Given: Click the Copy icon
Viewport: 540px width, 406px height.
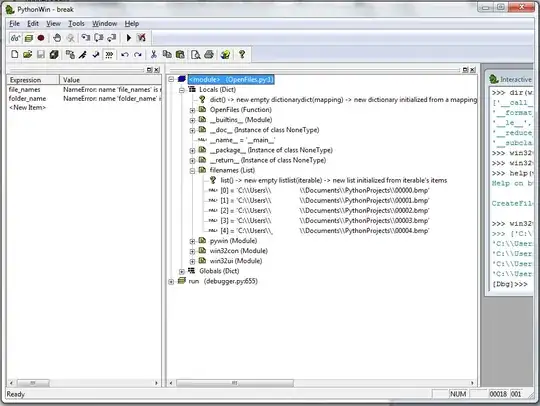Looking at the screenshot, I should (167, 54).
